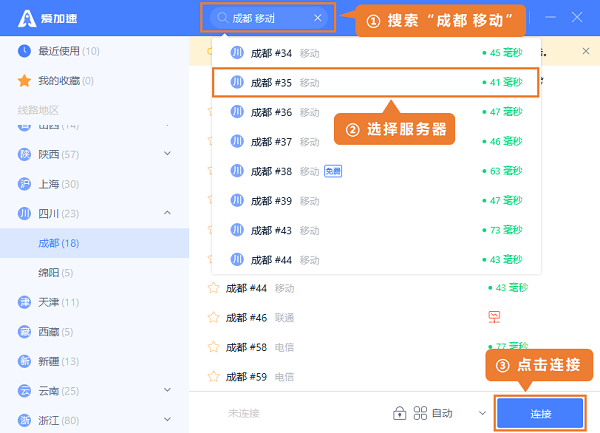This screenshot has width=600, height=433.
Task: Click the 爱加速 logo icon
Action: pos(27,18)
